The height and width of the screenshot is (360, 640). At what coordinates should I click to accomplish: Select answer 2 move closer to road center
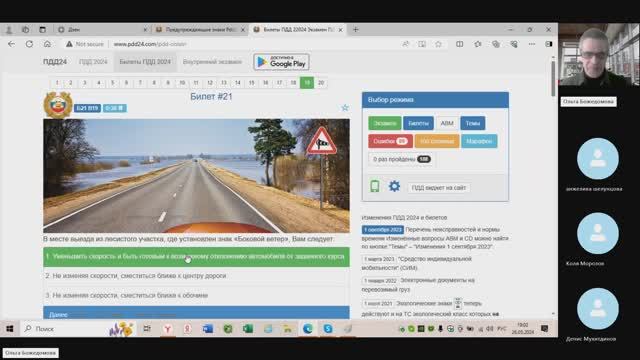coord(196,276)
